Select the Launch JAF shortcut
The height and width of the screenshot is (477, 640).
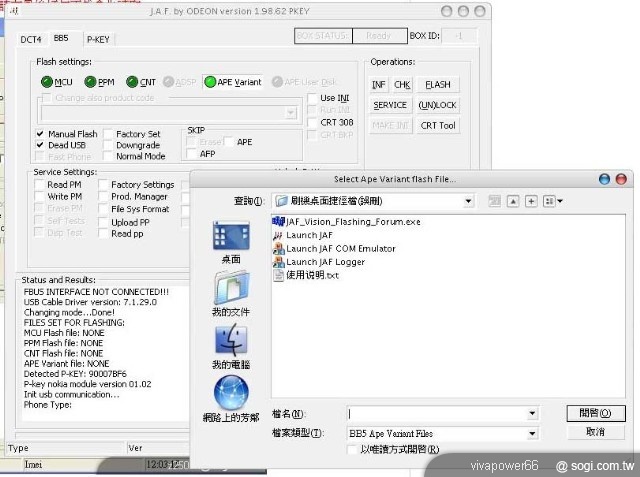click(302, 235)
